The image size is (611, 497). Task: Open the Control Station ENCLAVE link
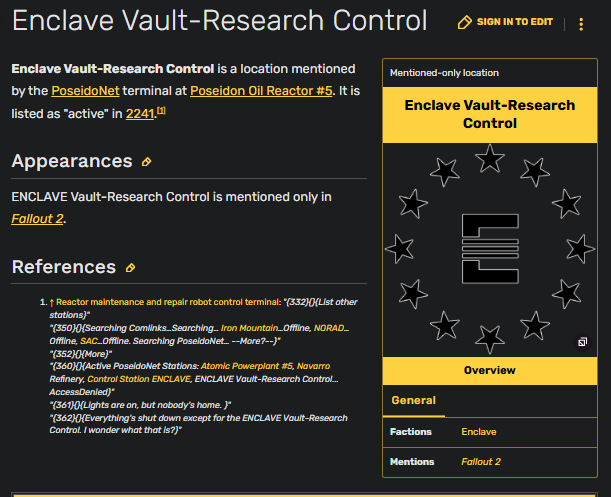(139, 379)
